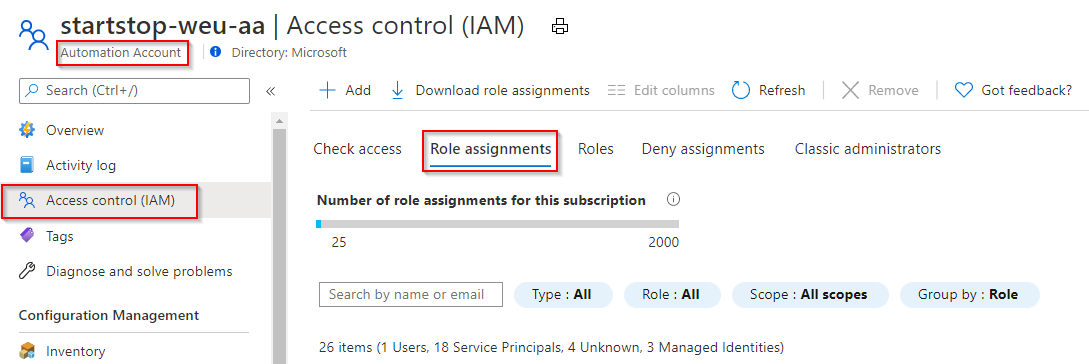Click the Overview gear icon
Screen dimensions: 1089x364
pyautogui.click(x=27, y=130)
